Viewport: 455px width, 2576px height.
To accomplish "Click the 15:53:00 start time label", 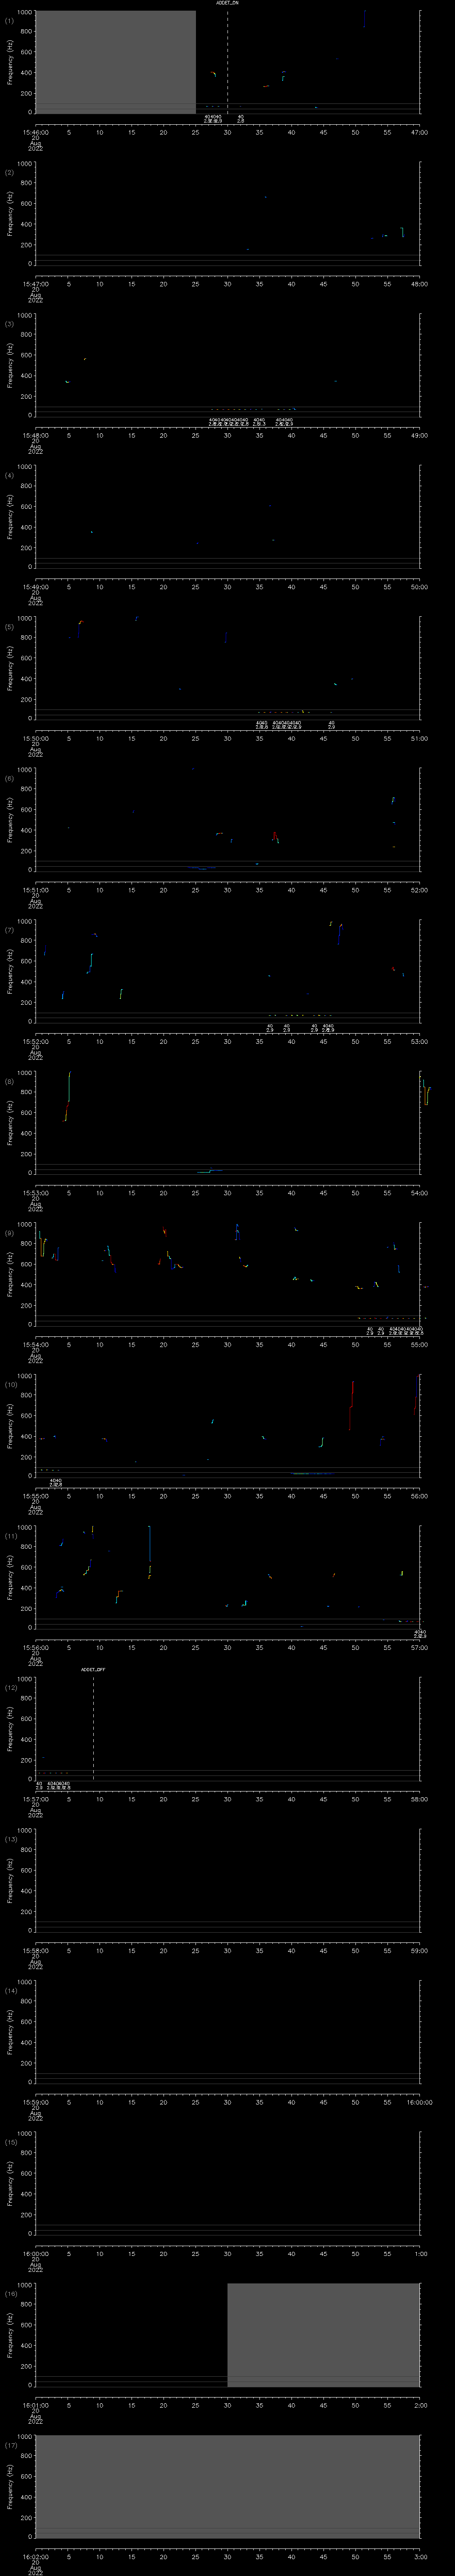I will [35, 1192].
